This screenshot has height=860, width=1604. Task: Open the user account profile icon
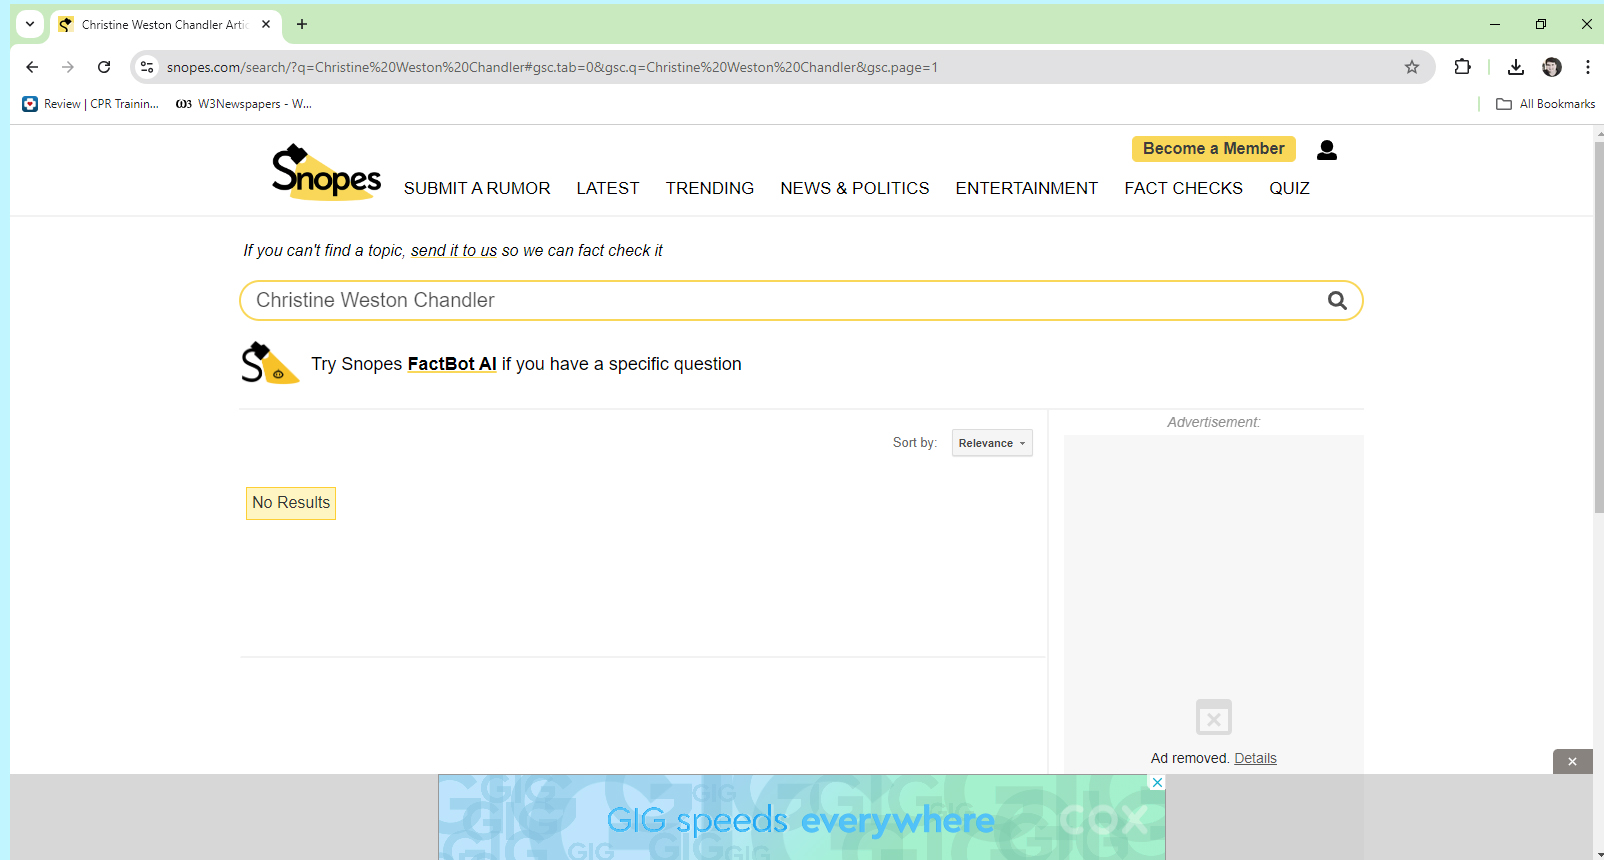tap(1326, 150)
